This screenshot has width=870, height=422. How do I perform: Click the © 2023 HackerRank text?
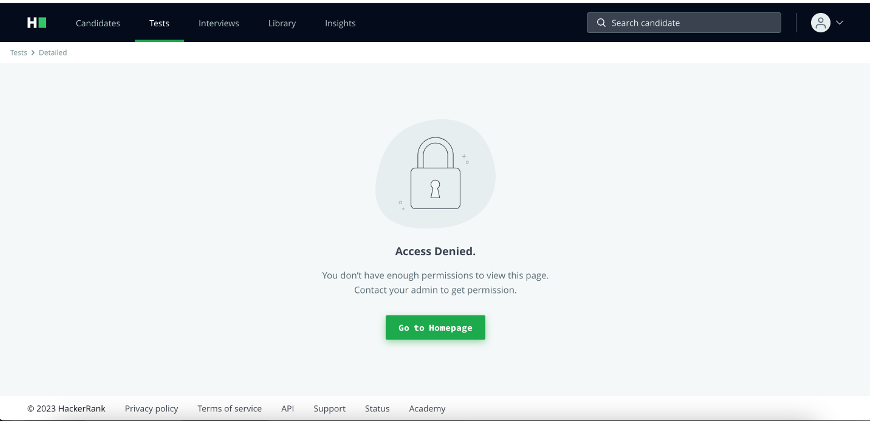67,409
